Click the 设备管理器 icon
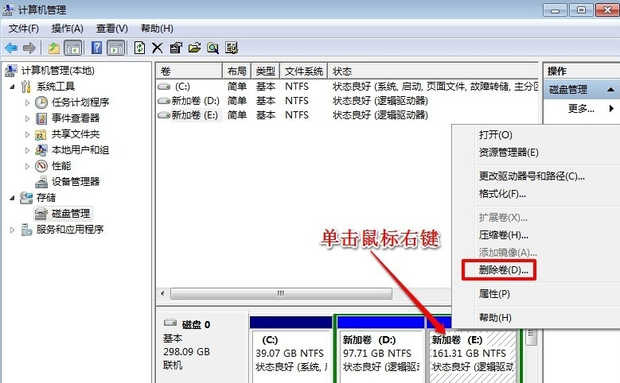Viewport: 620px width, 383px height. tap(41, 182)
